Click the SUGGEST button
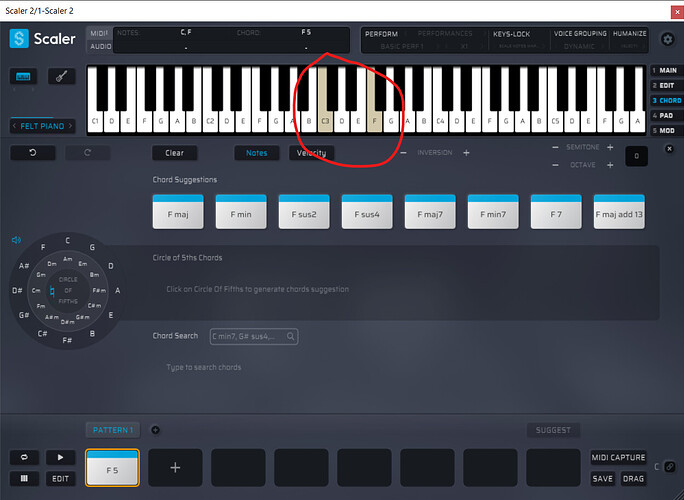The image size is (684, 500). [x=553, y=430]
